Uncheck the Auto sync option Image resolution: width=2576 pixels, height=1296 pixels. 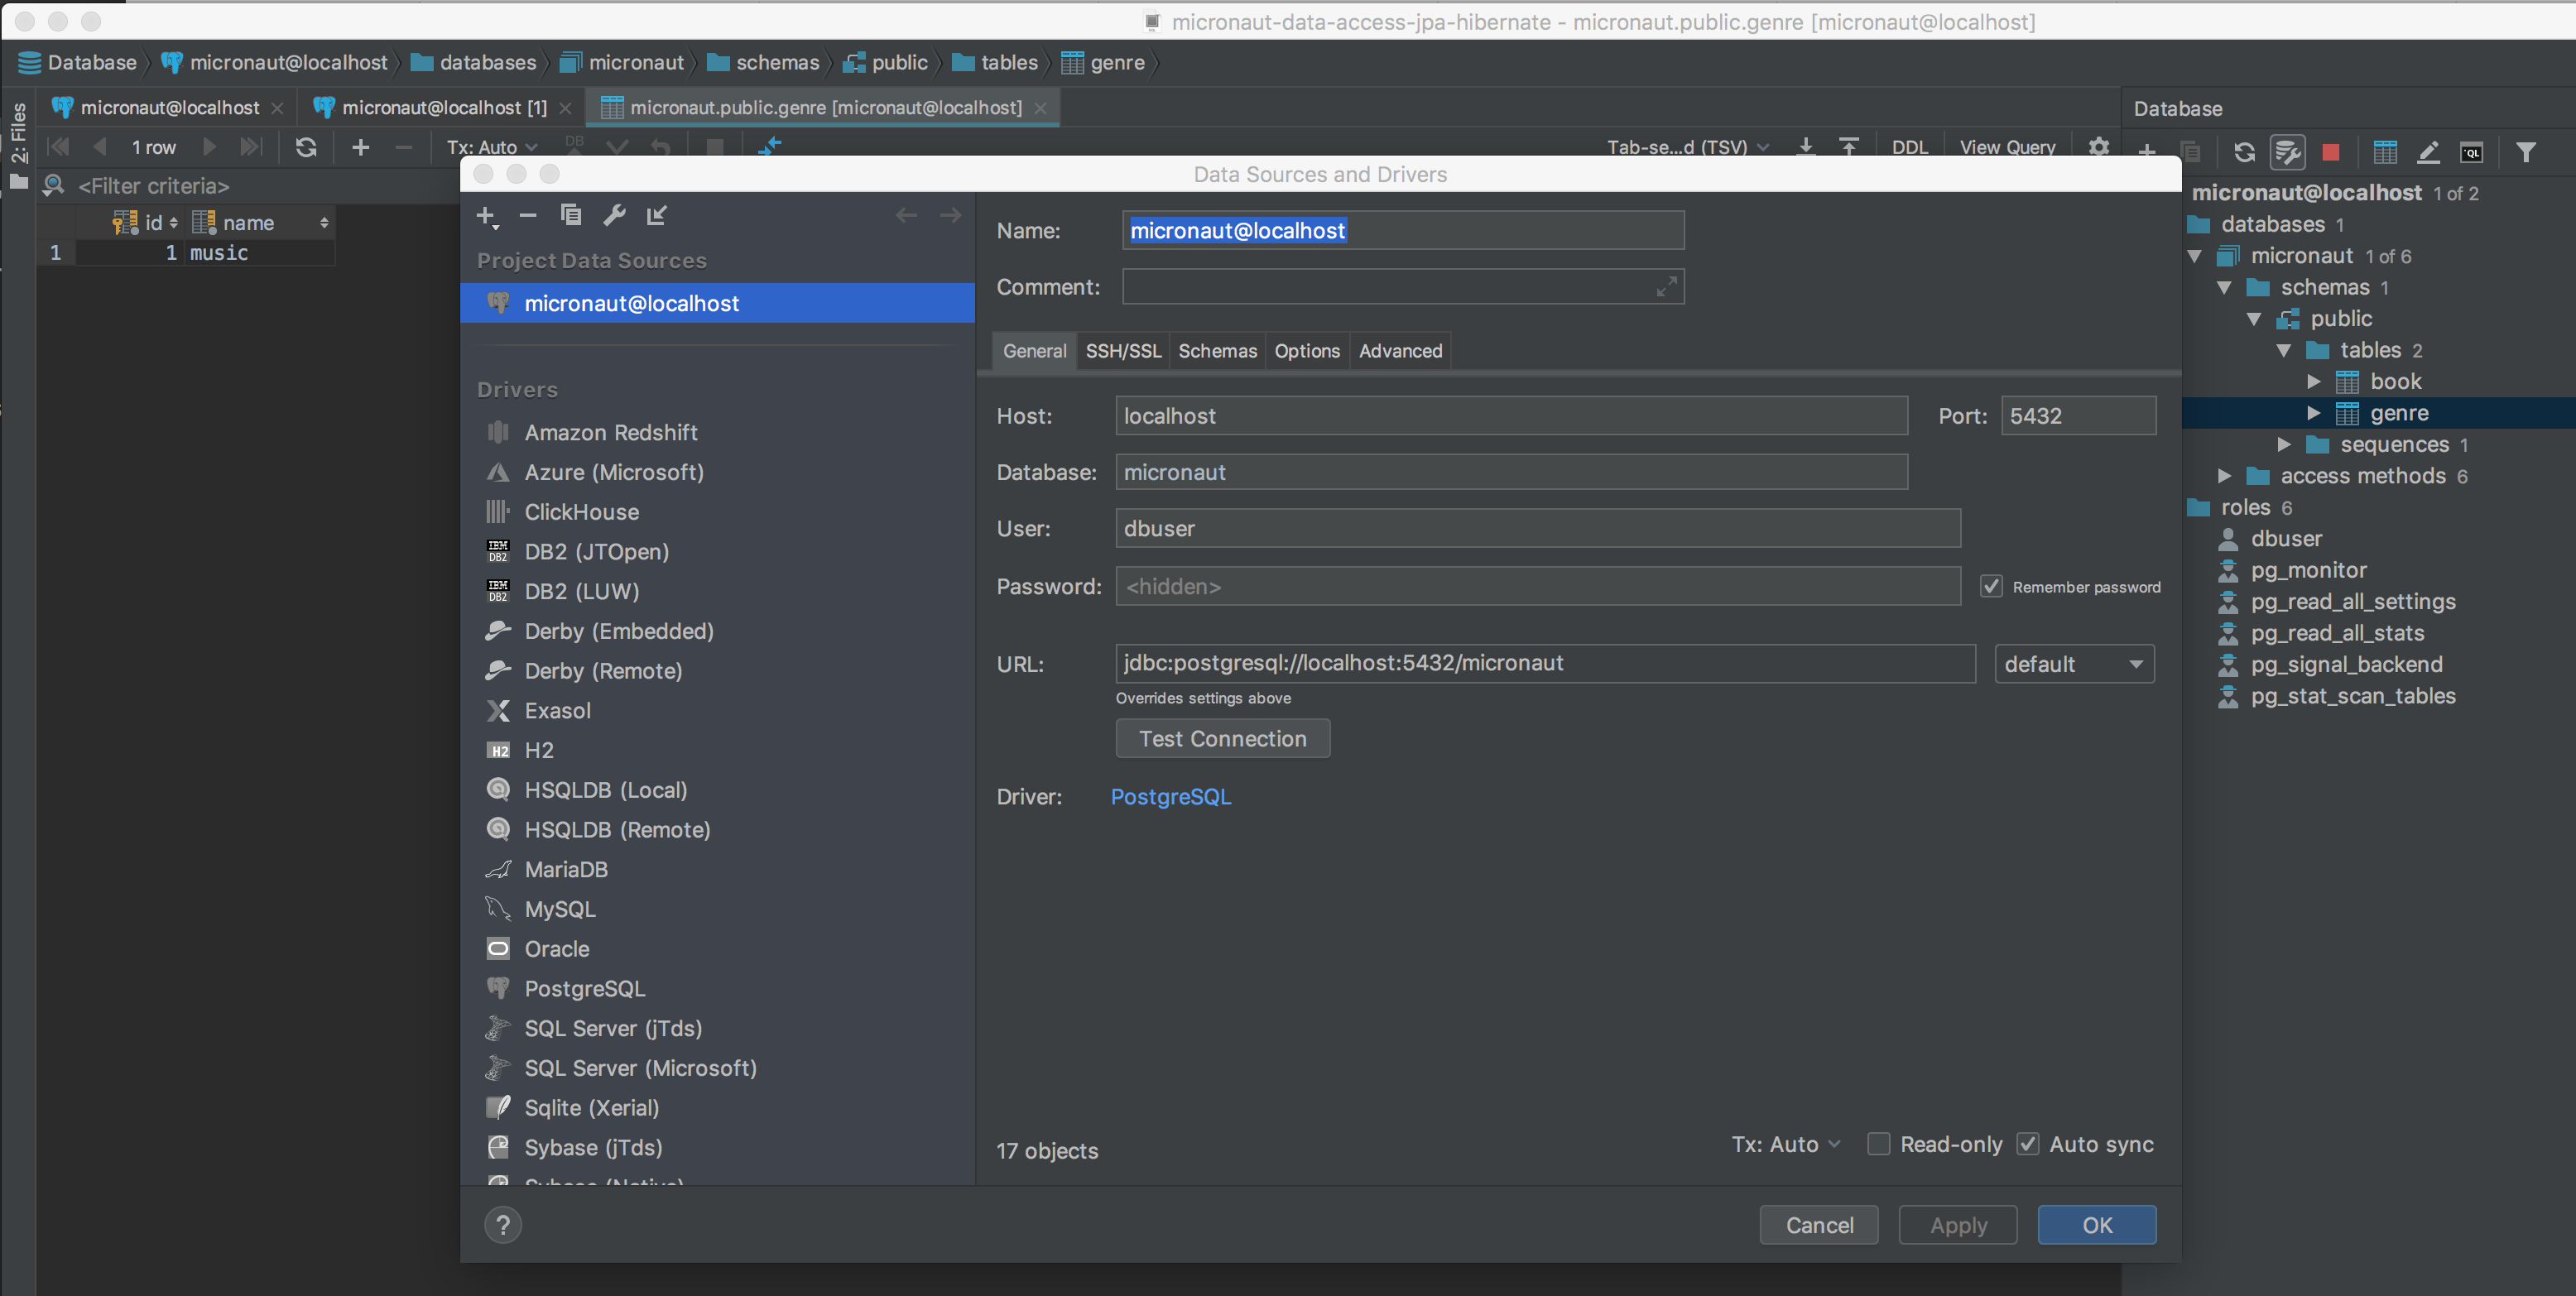[2027, 1144]
